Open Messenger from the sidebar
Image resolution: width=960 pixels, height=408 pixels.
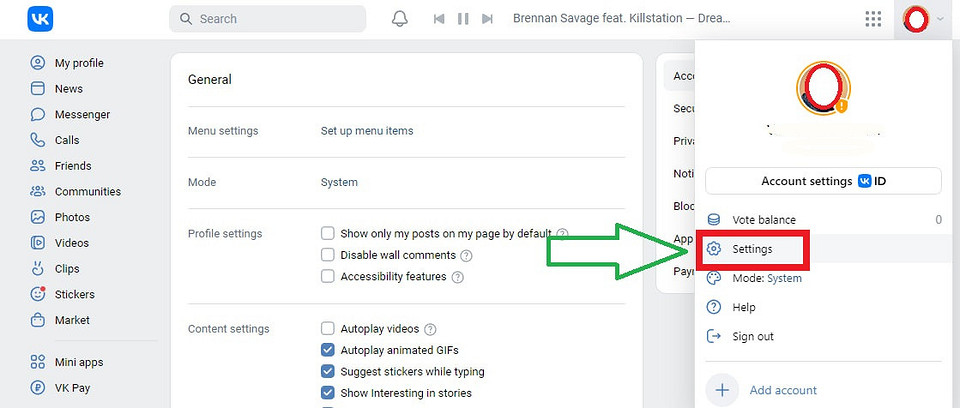coord(82,114)
